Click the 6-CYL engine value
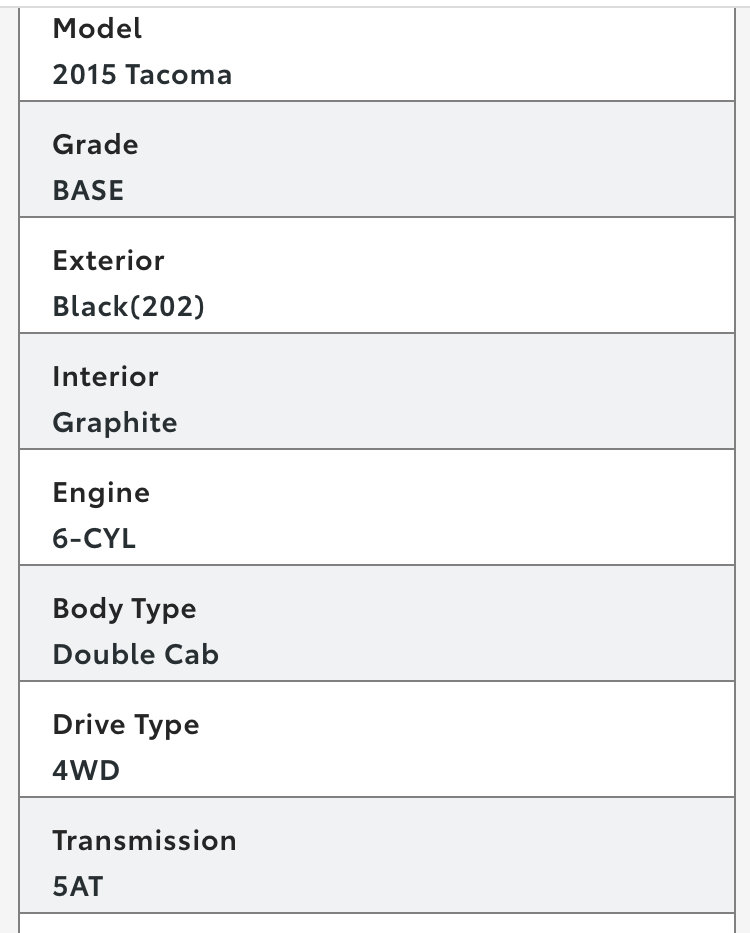This screenshot has width=750, height=933. tap(94, 538)
